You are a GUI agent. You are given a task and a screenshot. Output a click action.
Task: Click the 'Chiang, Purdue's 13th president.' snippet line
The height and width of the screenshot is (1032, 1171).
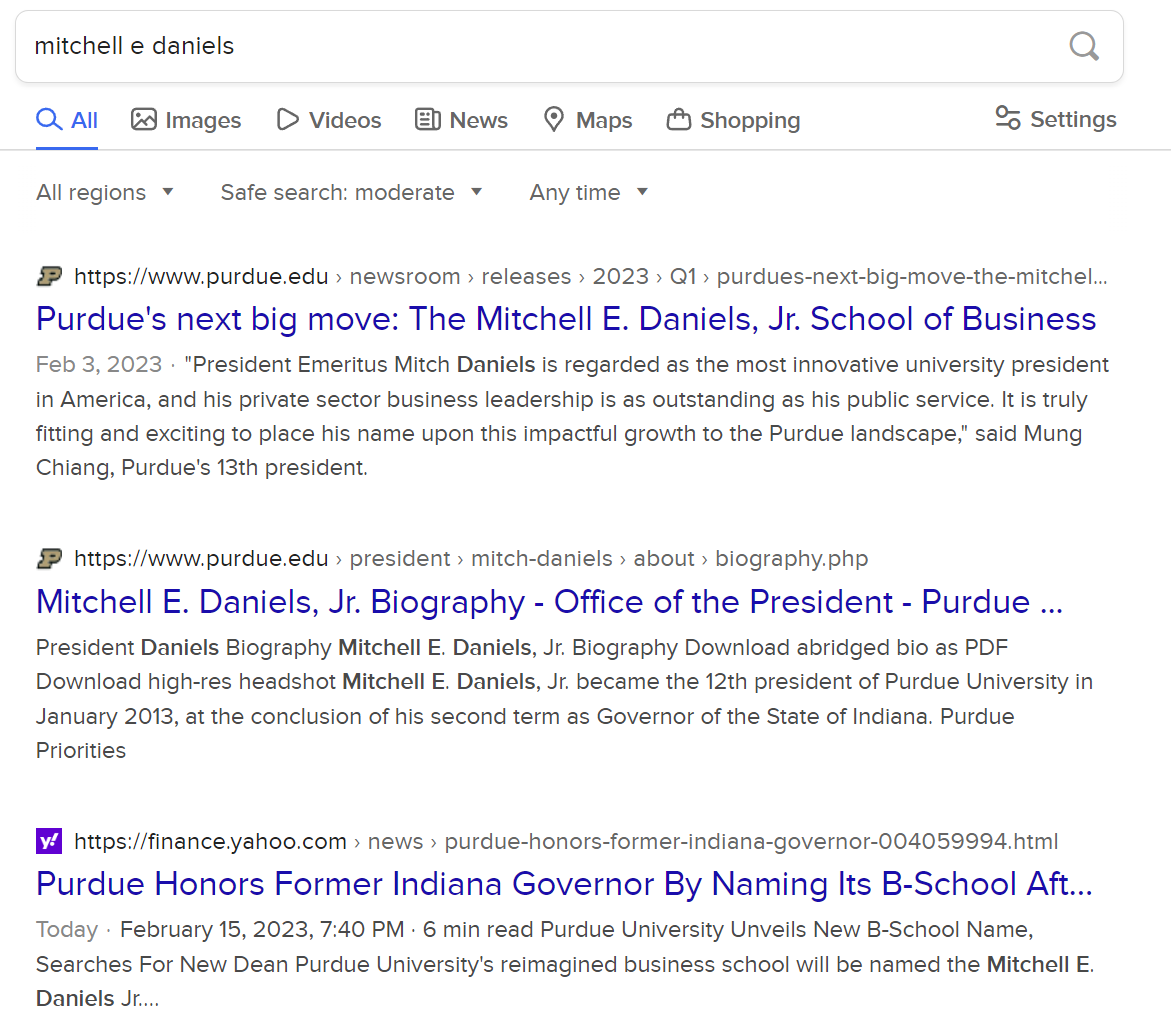coord(202,467)
